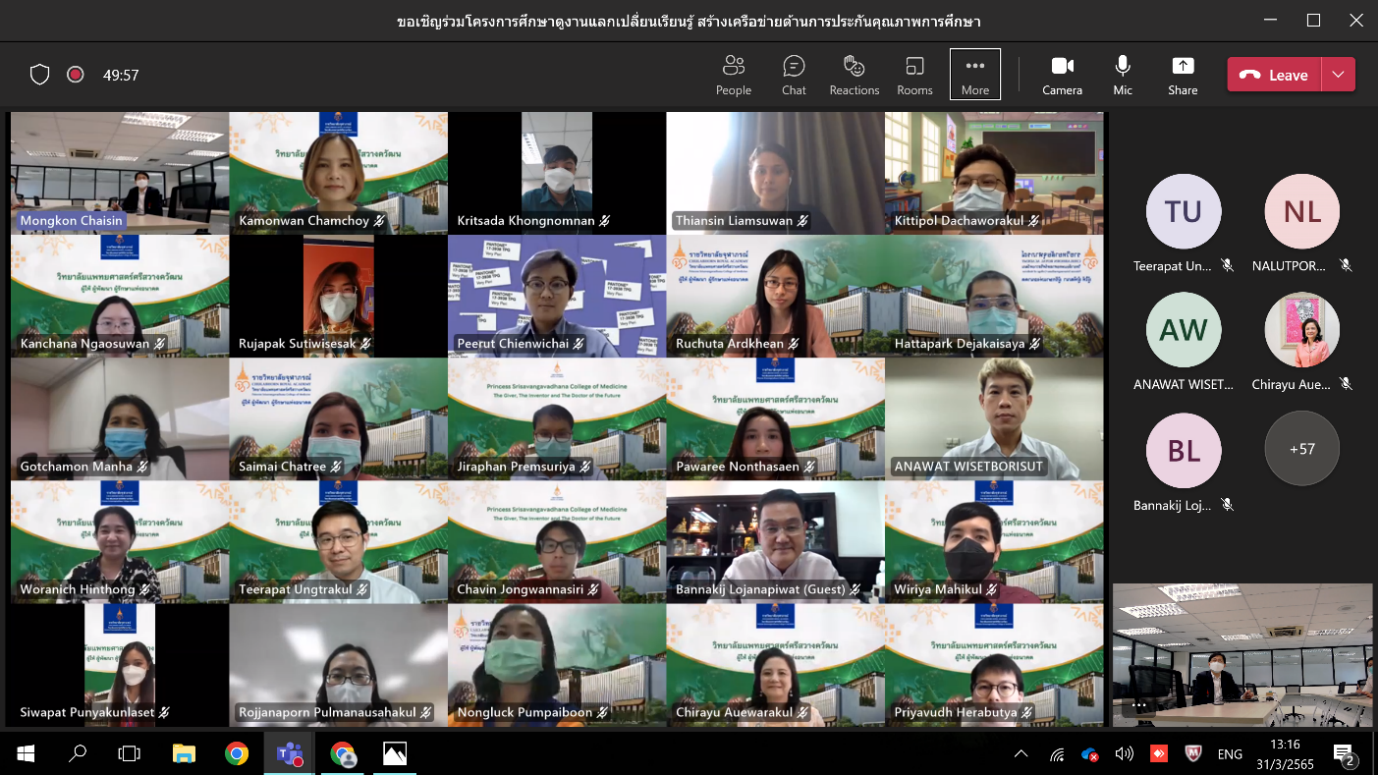Open the notification center icon
The height and width of the screenshot is (775, 1378).
[x=1345, y=754]
